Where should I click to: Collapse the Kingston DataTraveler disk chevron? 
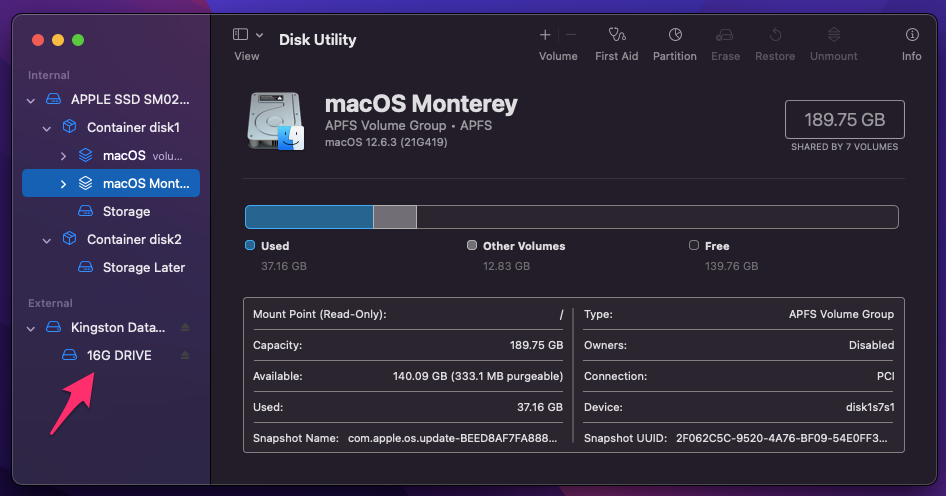click(31, 328)
